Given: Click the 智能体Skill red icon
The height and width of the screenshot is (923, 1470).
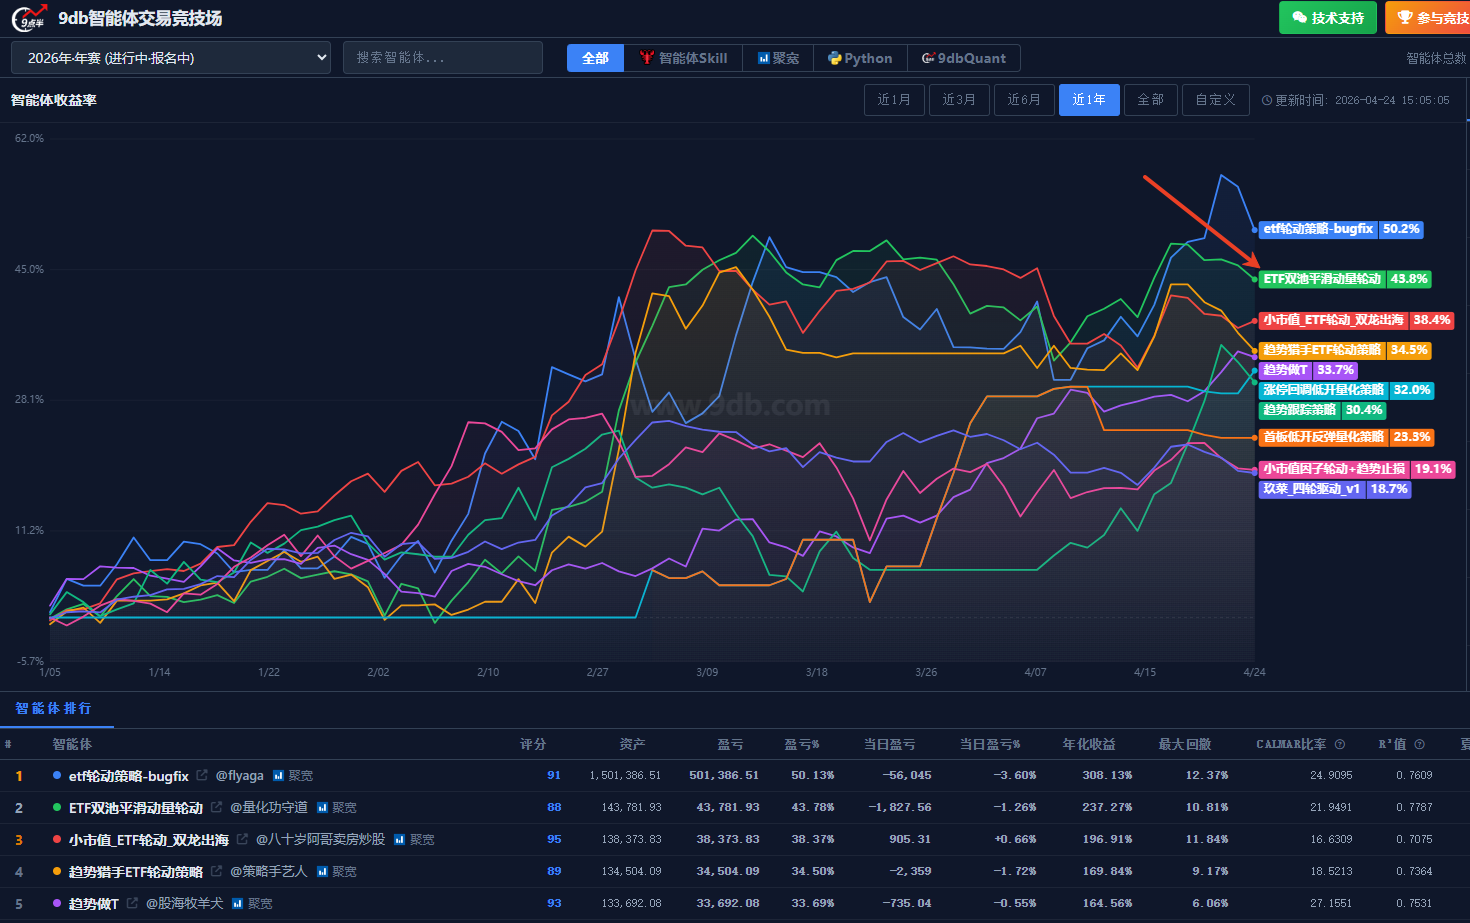Looking at the screenshot, I should tap(647, 59).
